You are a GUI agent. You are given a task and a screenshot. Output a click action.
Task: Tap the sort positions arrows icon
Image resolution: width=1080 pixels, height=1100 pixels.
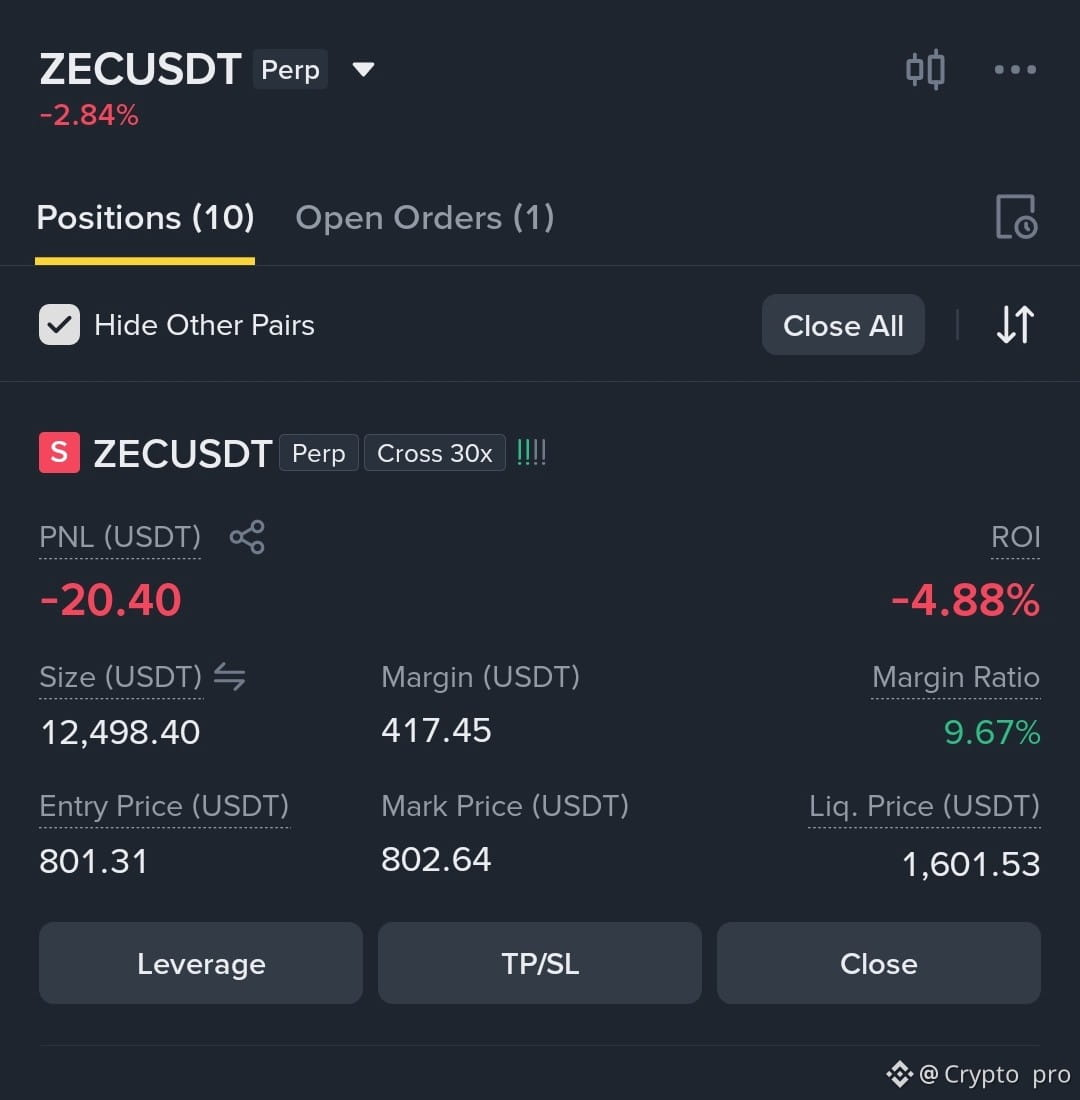(1015, 325)
